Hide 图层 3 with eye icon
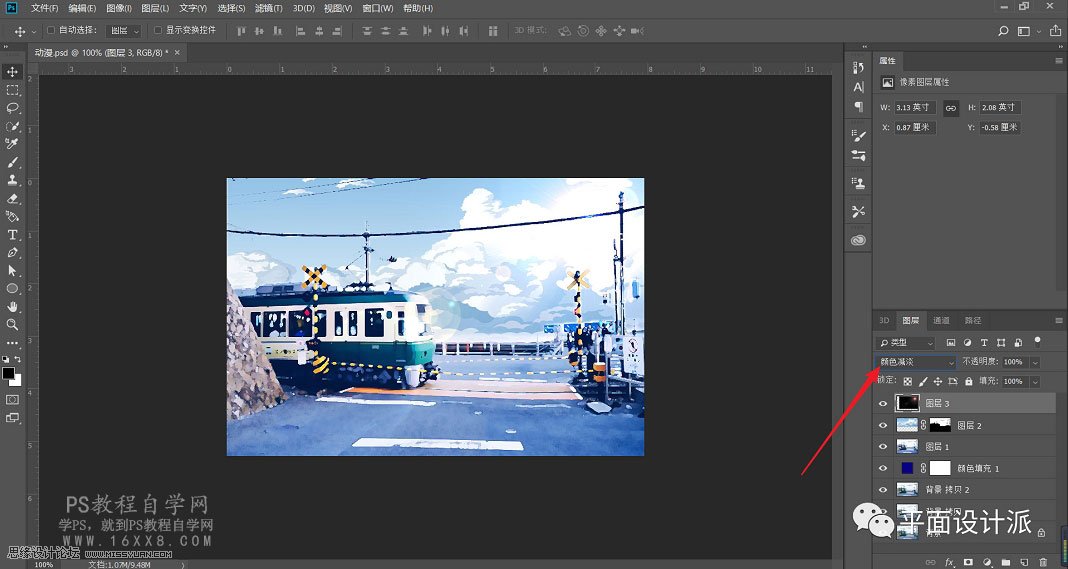The width and height of the screenshot is (1068, 569). click(x=883, y=403)
